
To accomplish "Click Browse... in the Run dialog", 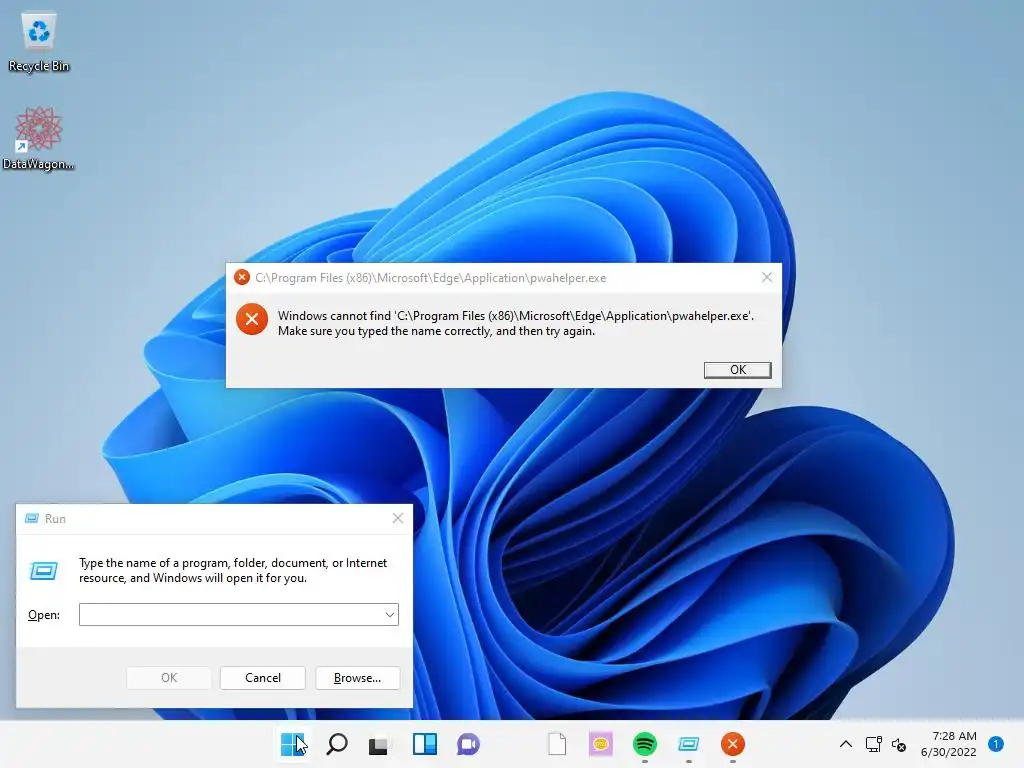I will click(357, 678).
